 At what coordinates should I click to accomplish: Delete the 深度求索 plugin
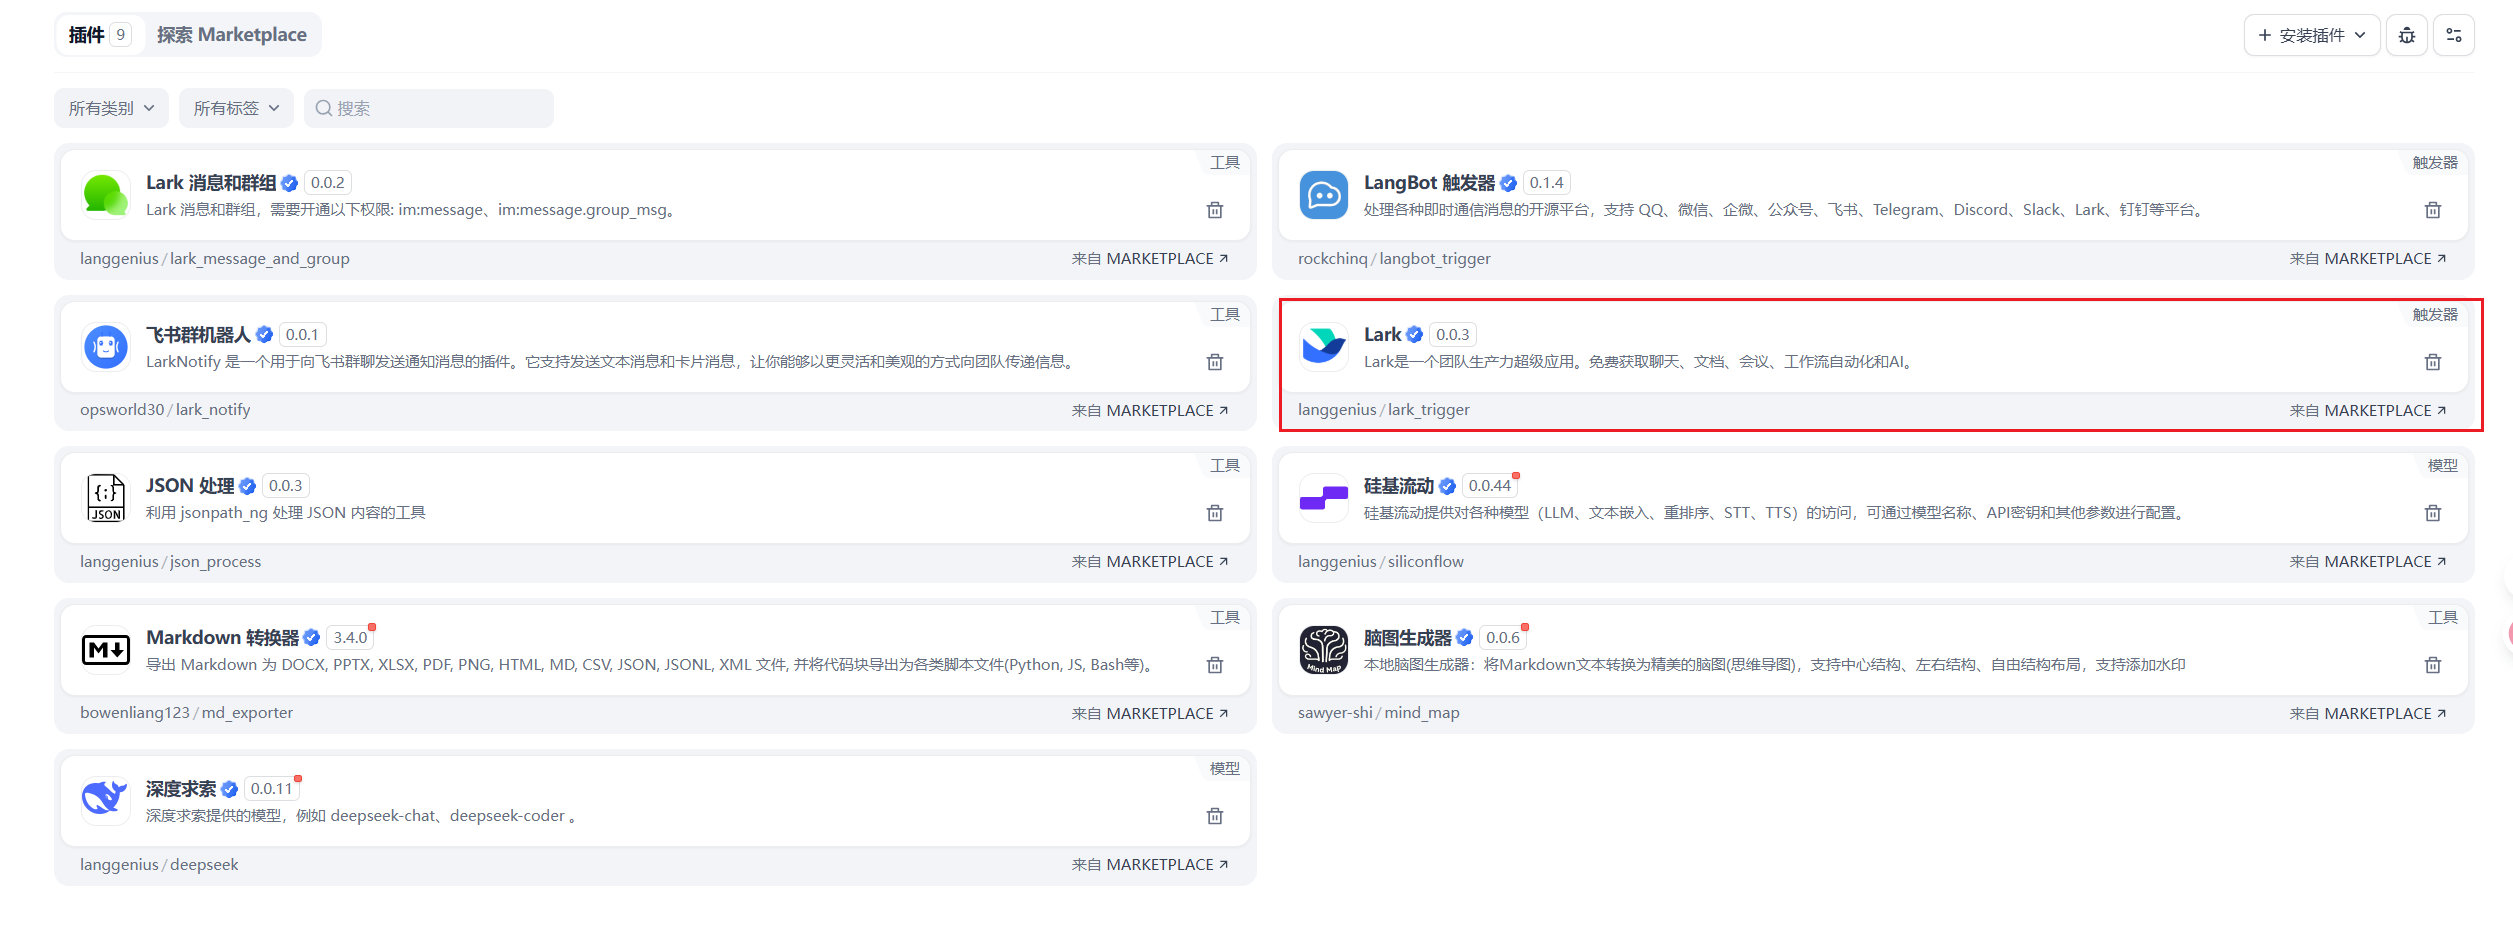[1215, 816]
